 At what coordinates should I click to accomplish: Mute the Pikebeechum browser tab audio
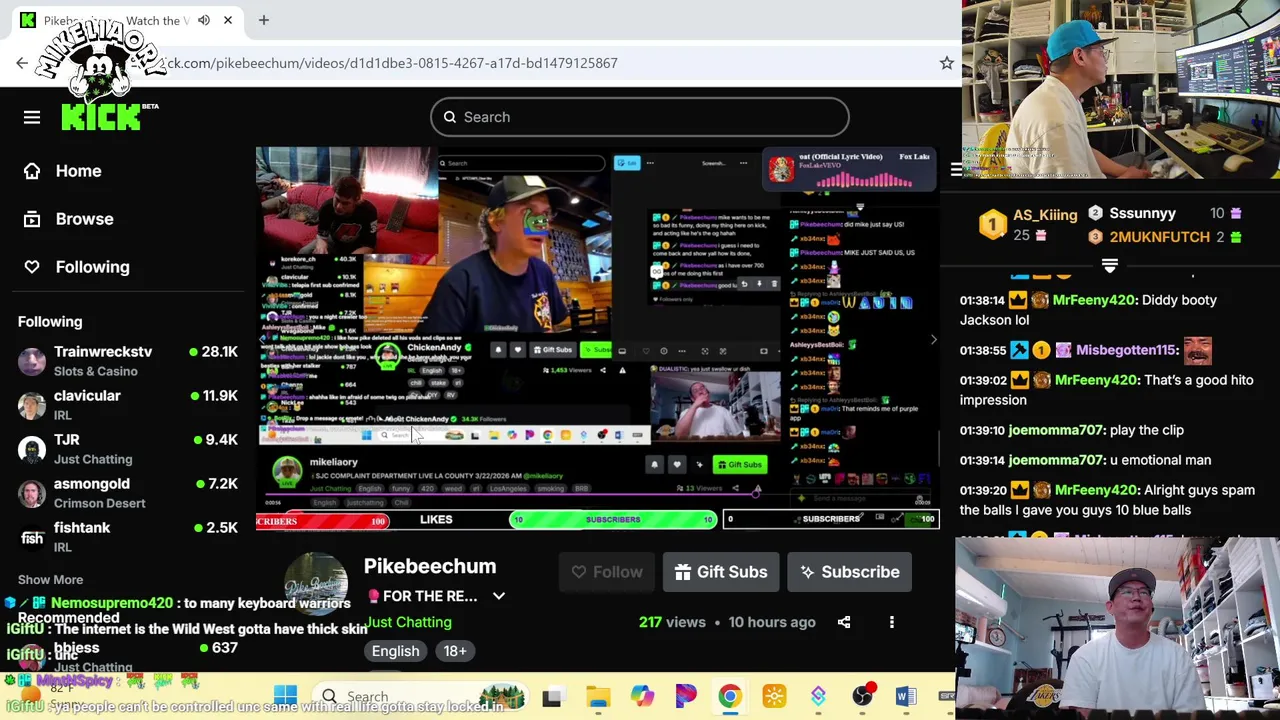[x=204, y=20]
